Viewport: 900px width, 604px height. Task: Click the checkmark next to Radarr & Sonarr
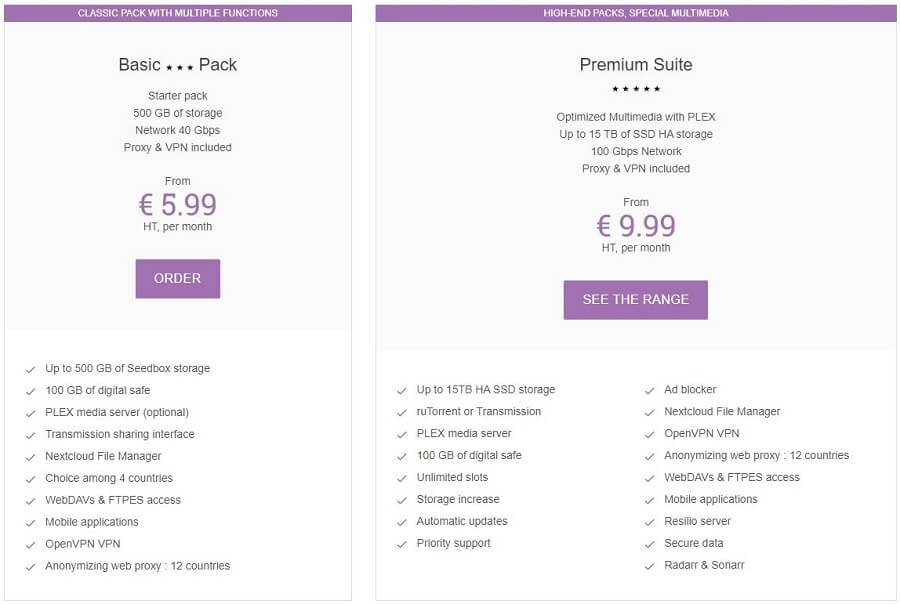[x=649, y=566]
